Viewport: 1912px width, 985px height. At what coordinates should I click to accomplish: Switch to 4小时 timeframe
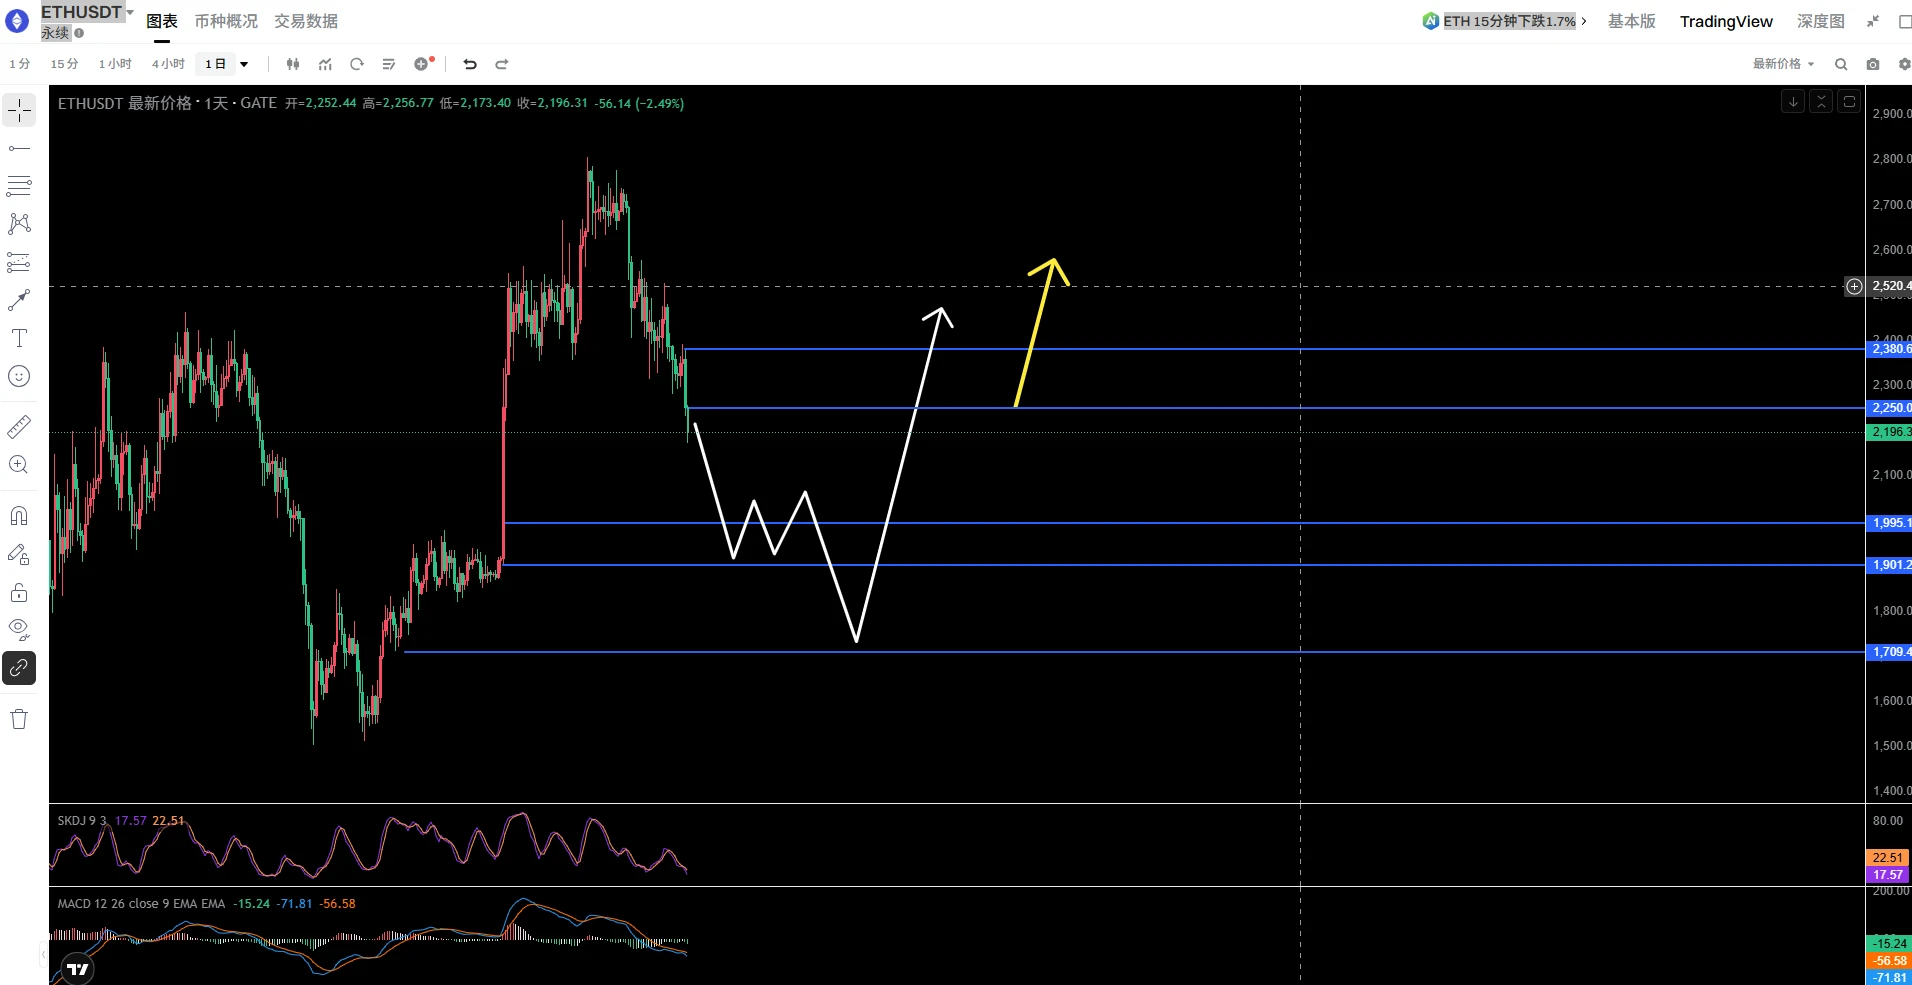168,64
